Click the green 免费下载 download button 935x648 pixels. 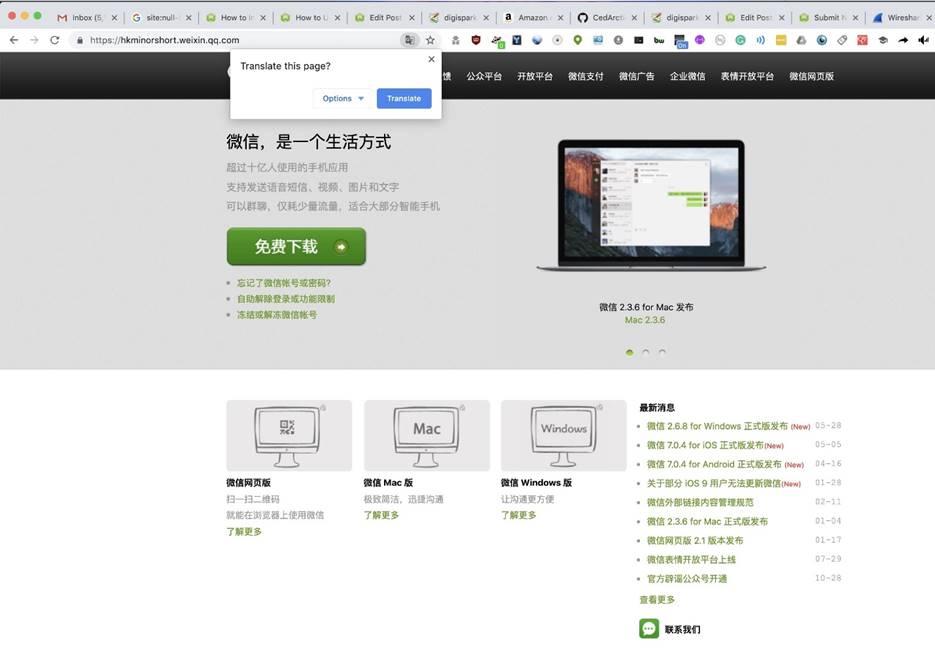[x=296, y=246]
